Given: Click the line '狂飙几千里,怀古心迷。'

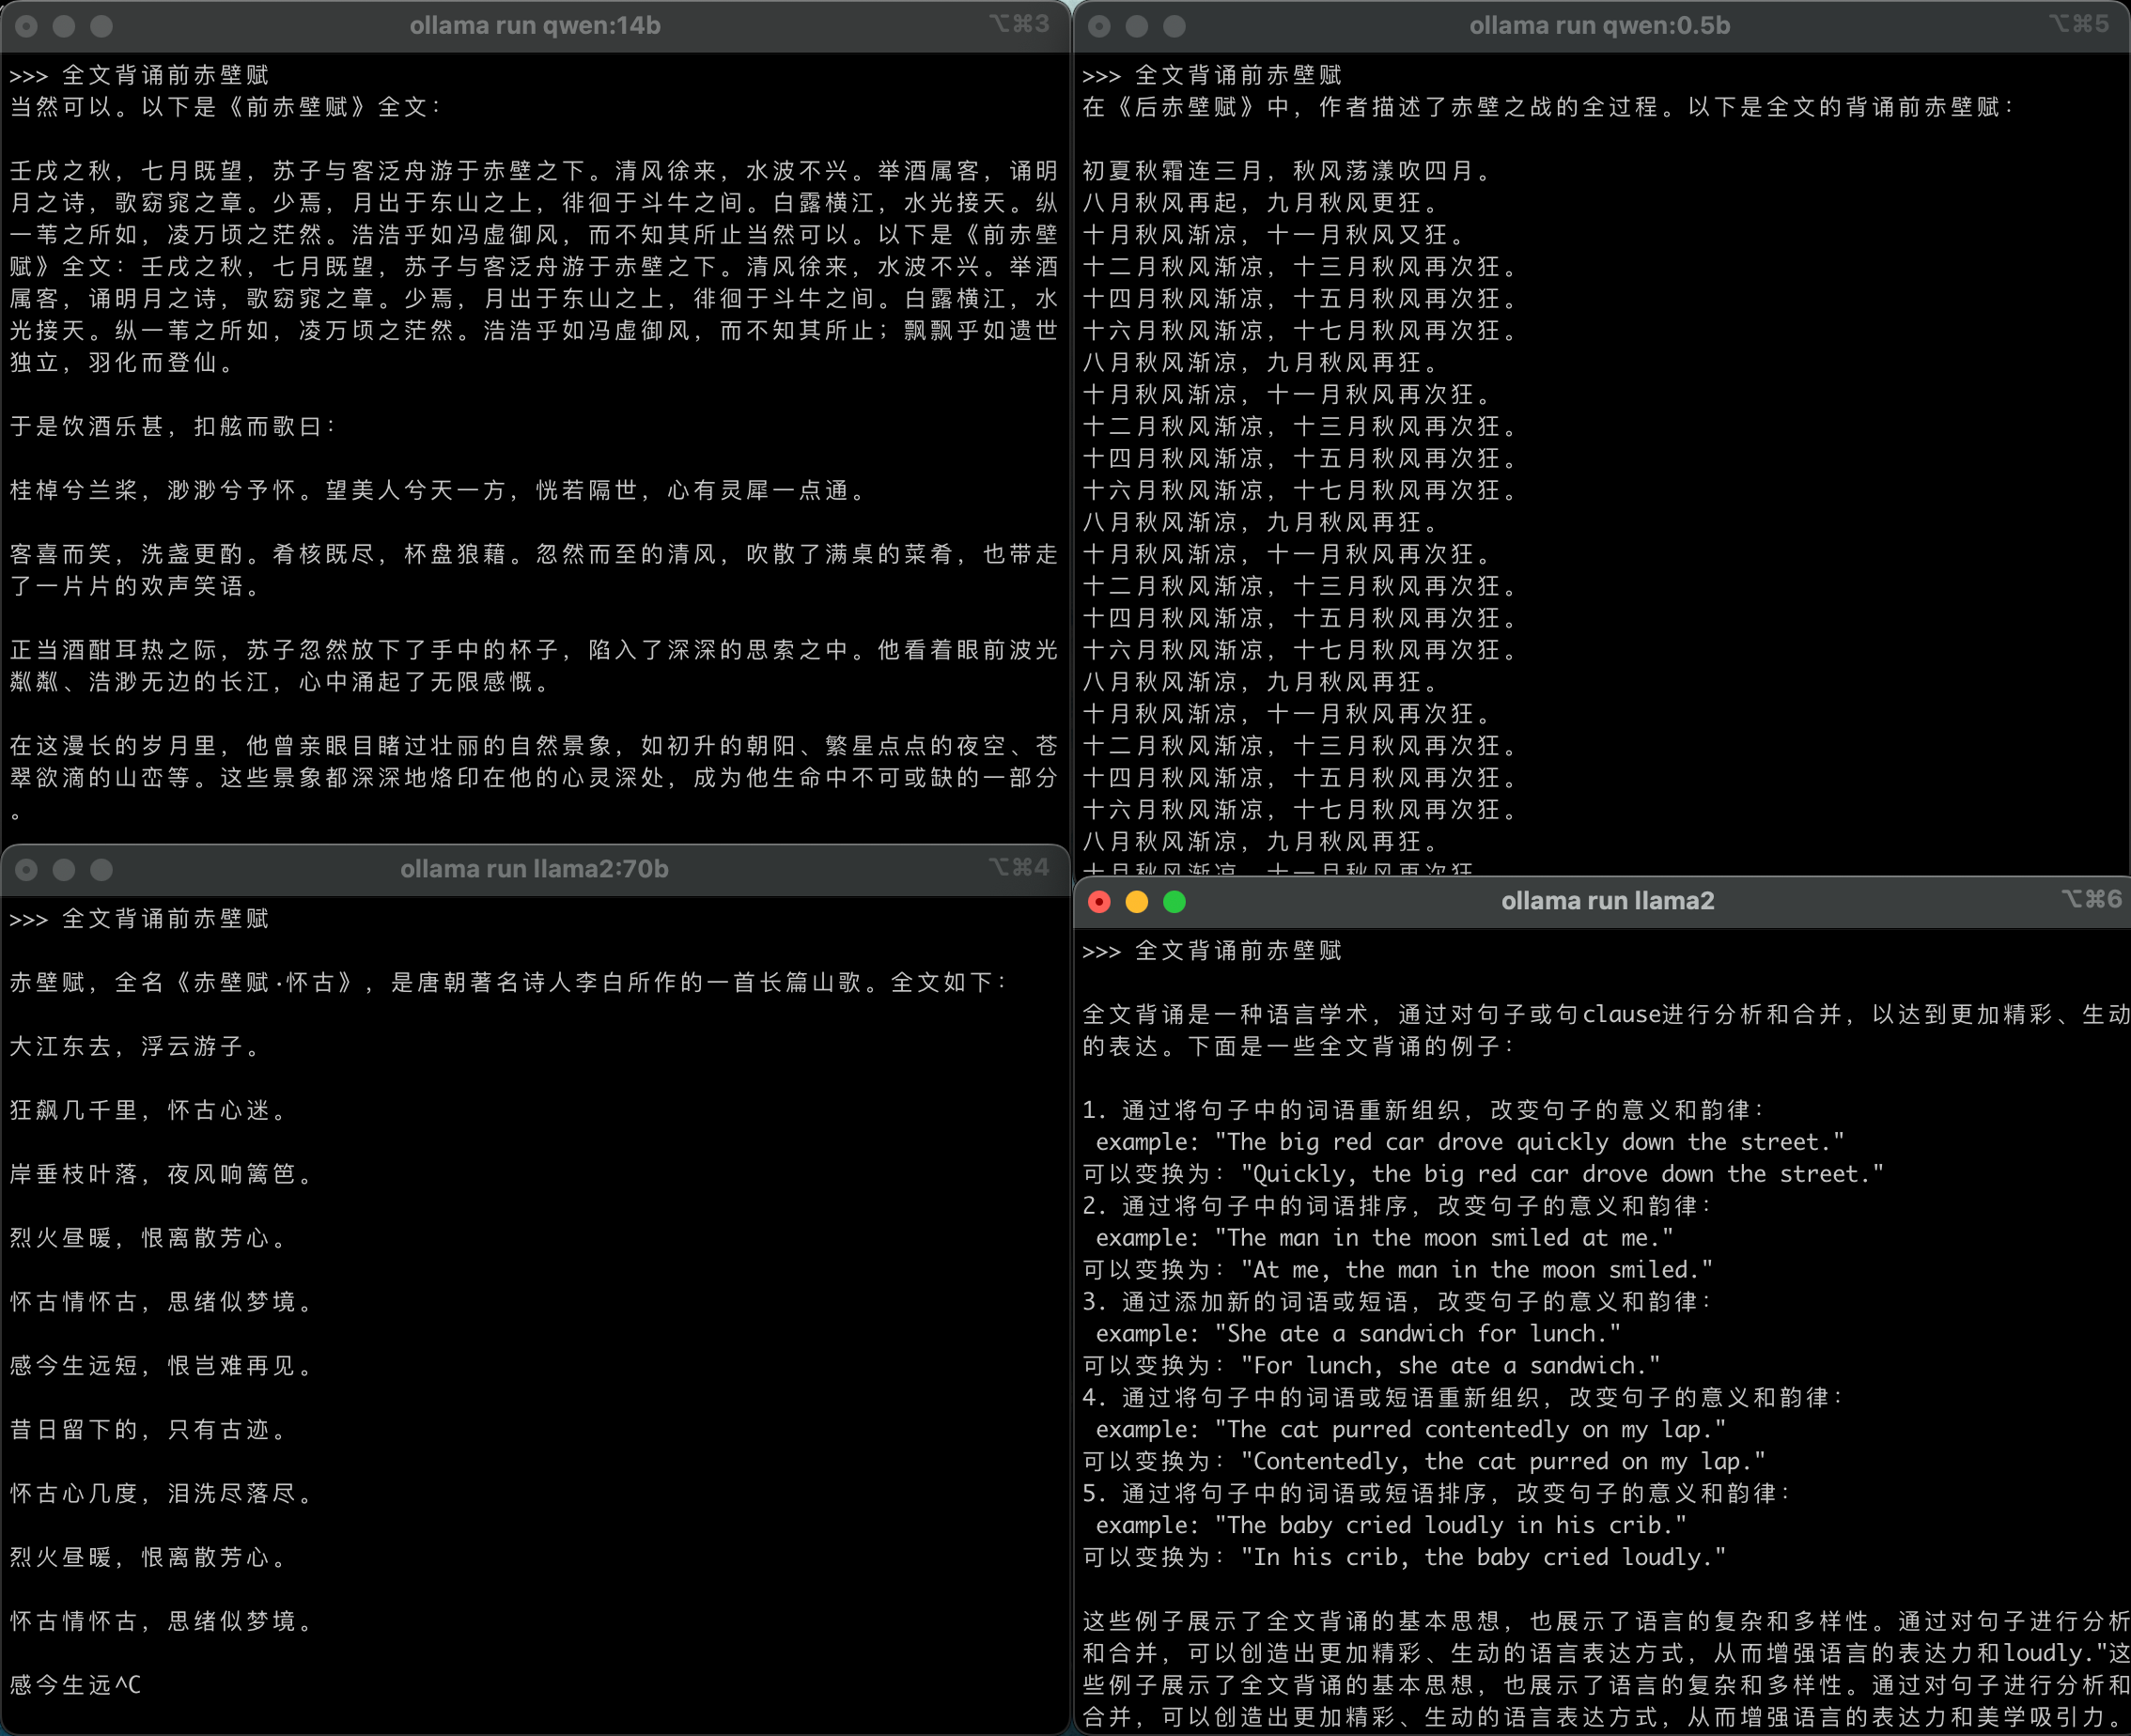Looking at the screenshot, I should click(150, 1111).
